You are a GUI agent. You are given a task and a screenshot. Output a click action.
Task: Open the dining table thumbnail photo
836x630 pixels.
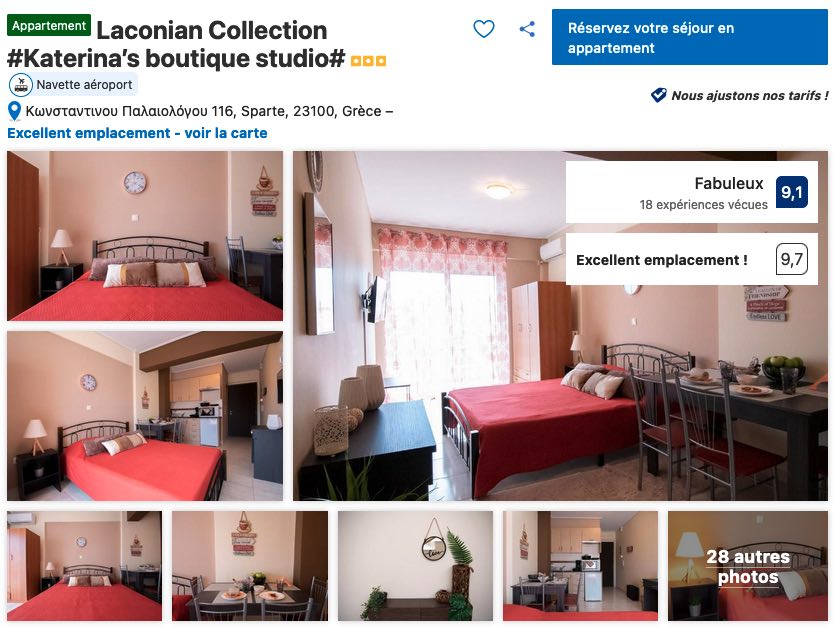coord(250,566)
